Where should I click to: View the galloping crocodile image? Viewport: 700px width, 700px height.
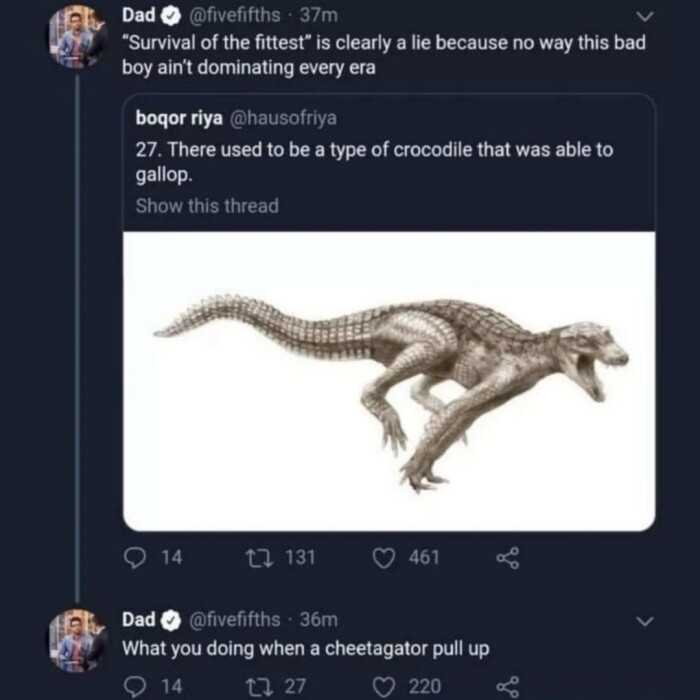[389, 380]
